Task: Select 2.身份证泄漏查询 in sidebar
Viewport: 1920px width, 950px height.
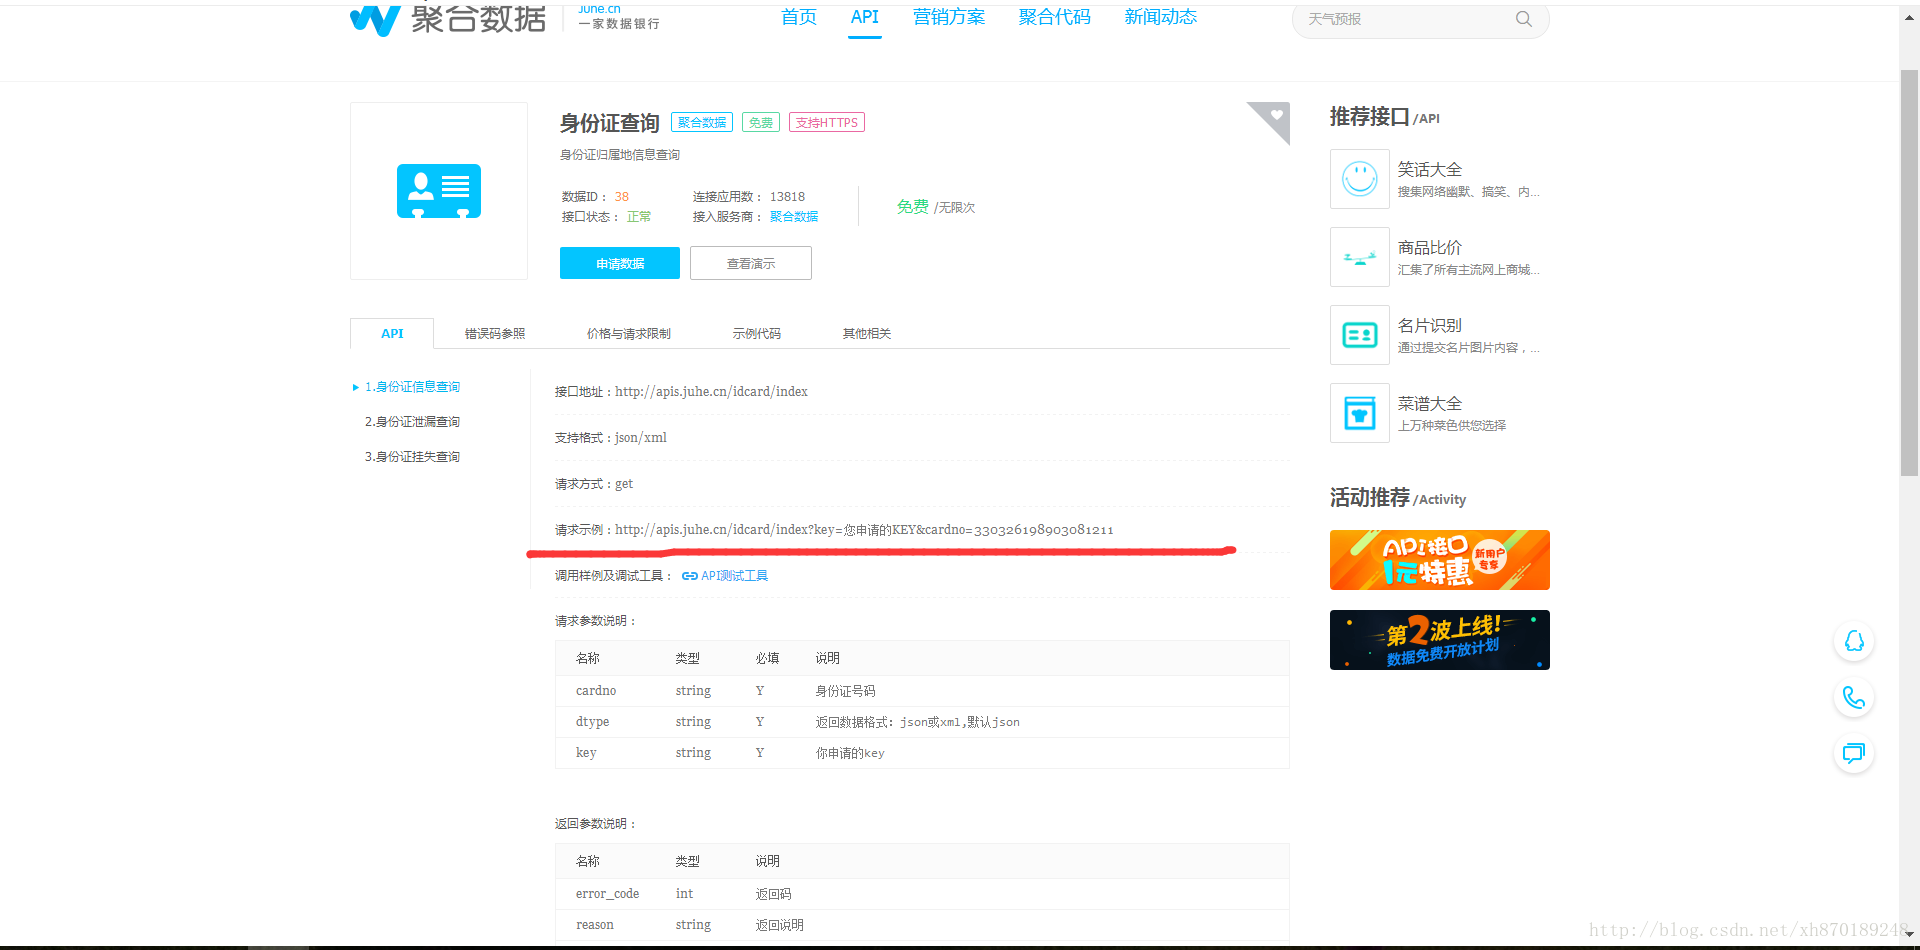Action: 412,422
